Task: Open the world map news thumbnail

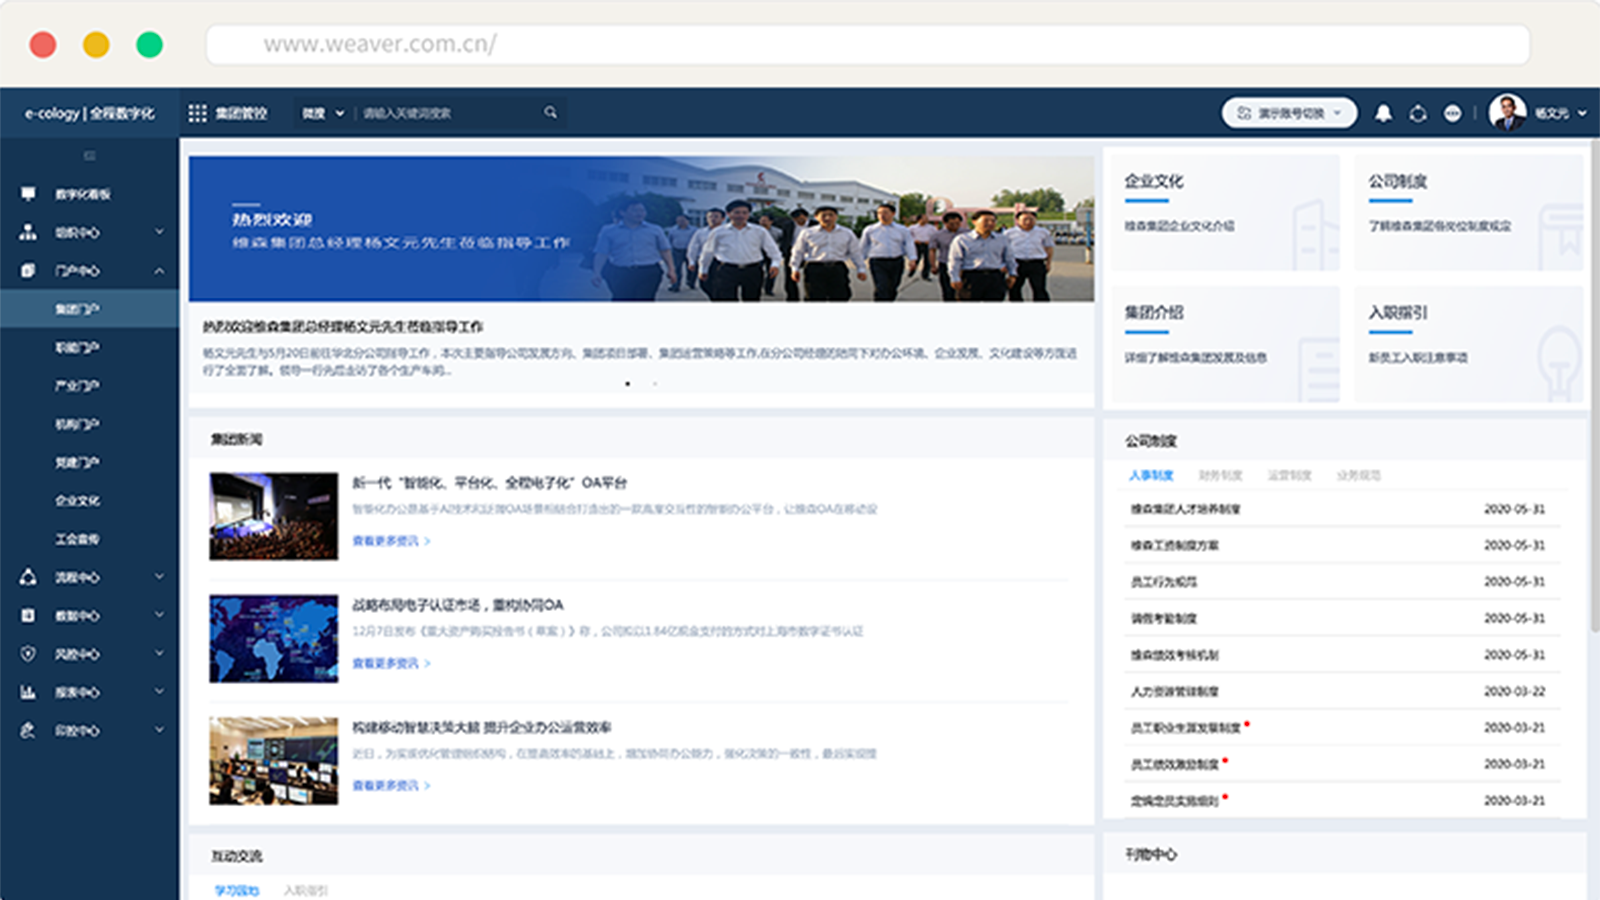Action: tap(273, 639)
